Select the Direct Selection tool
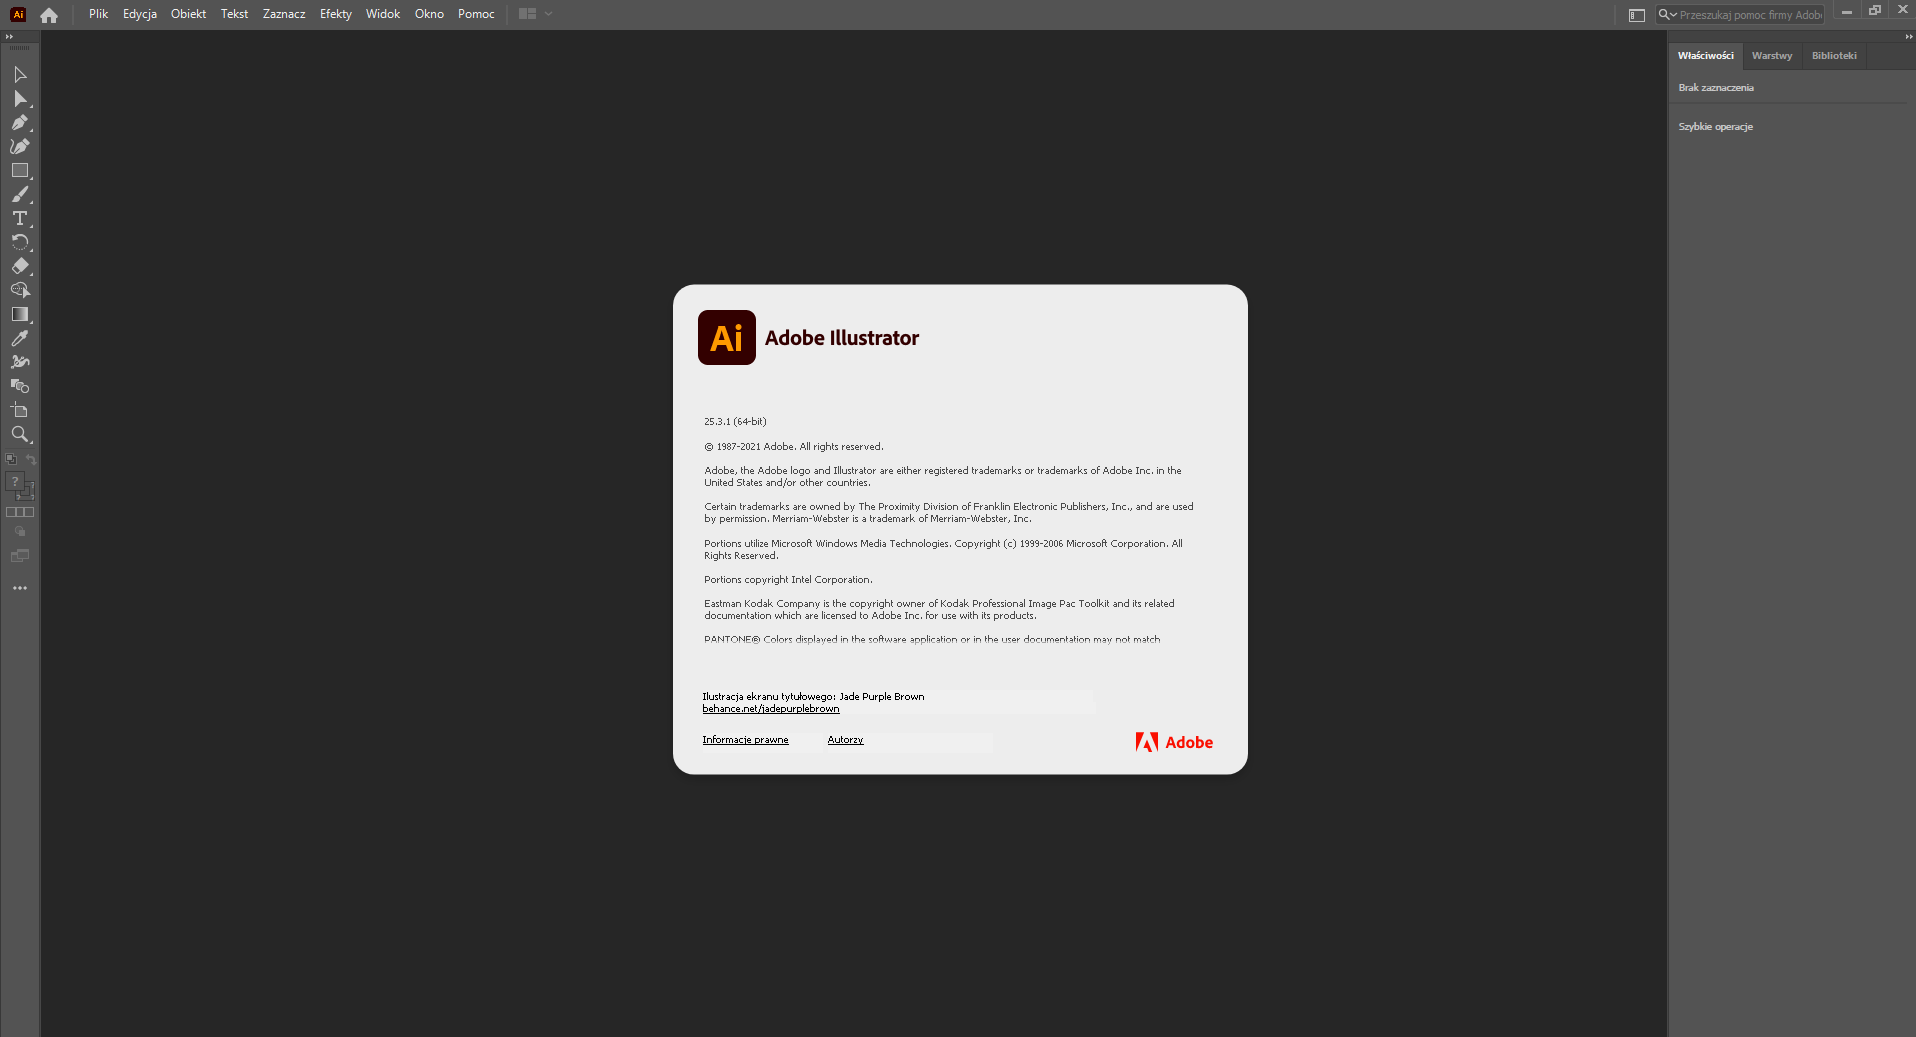 point(20,99)
